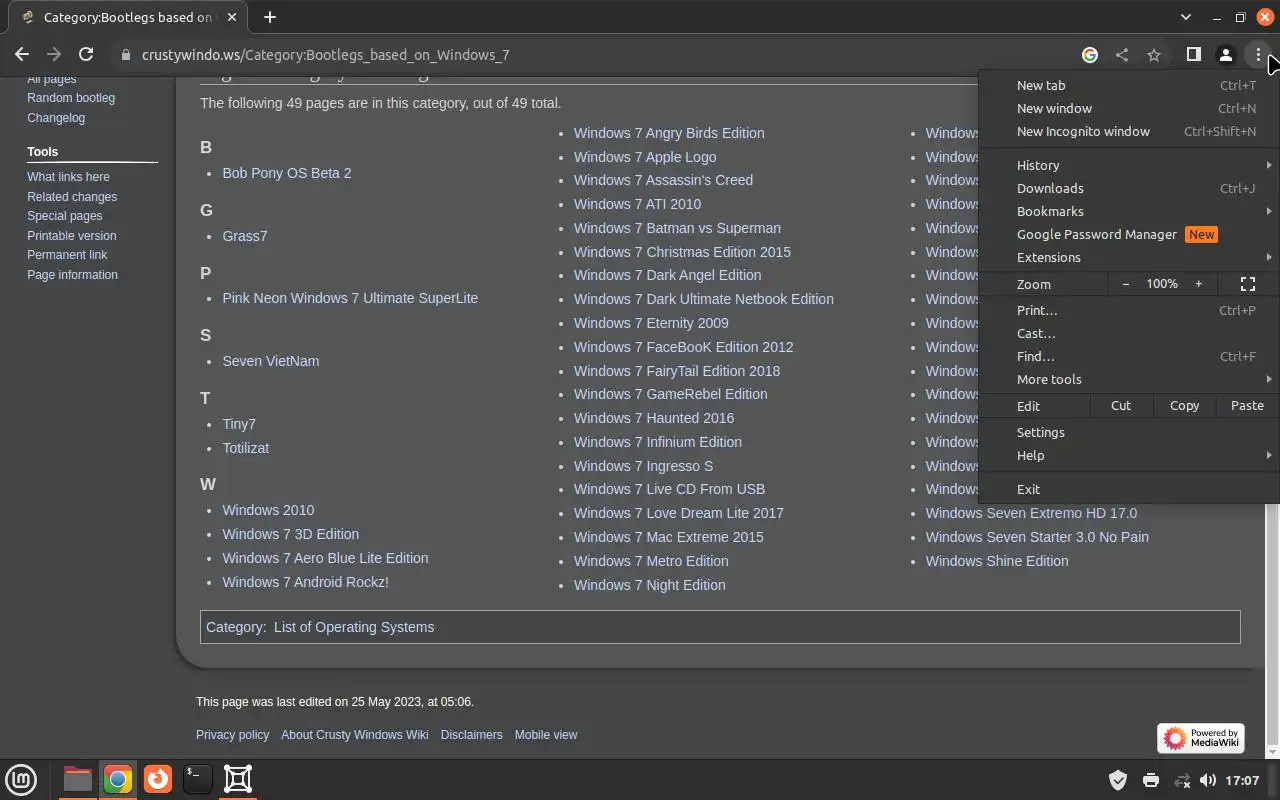
Task: Open the Linux Mint start menu
Action: (x=21, y=779)
